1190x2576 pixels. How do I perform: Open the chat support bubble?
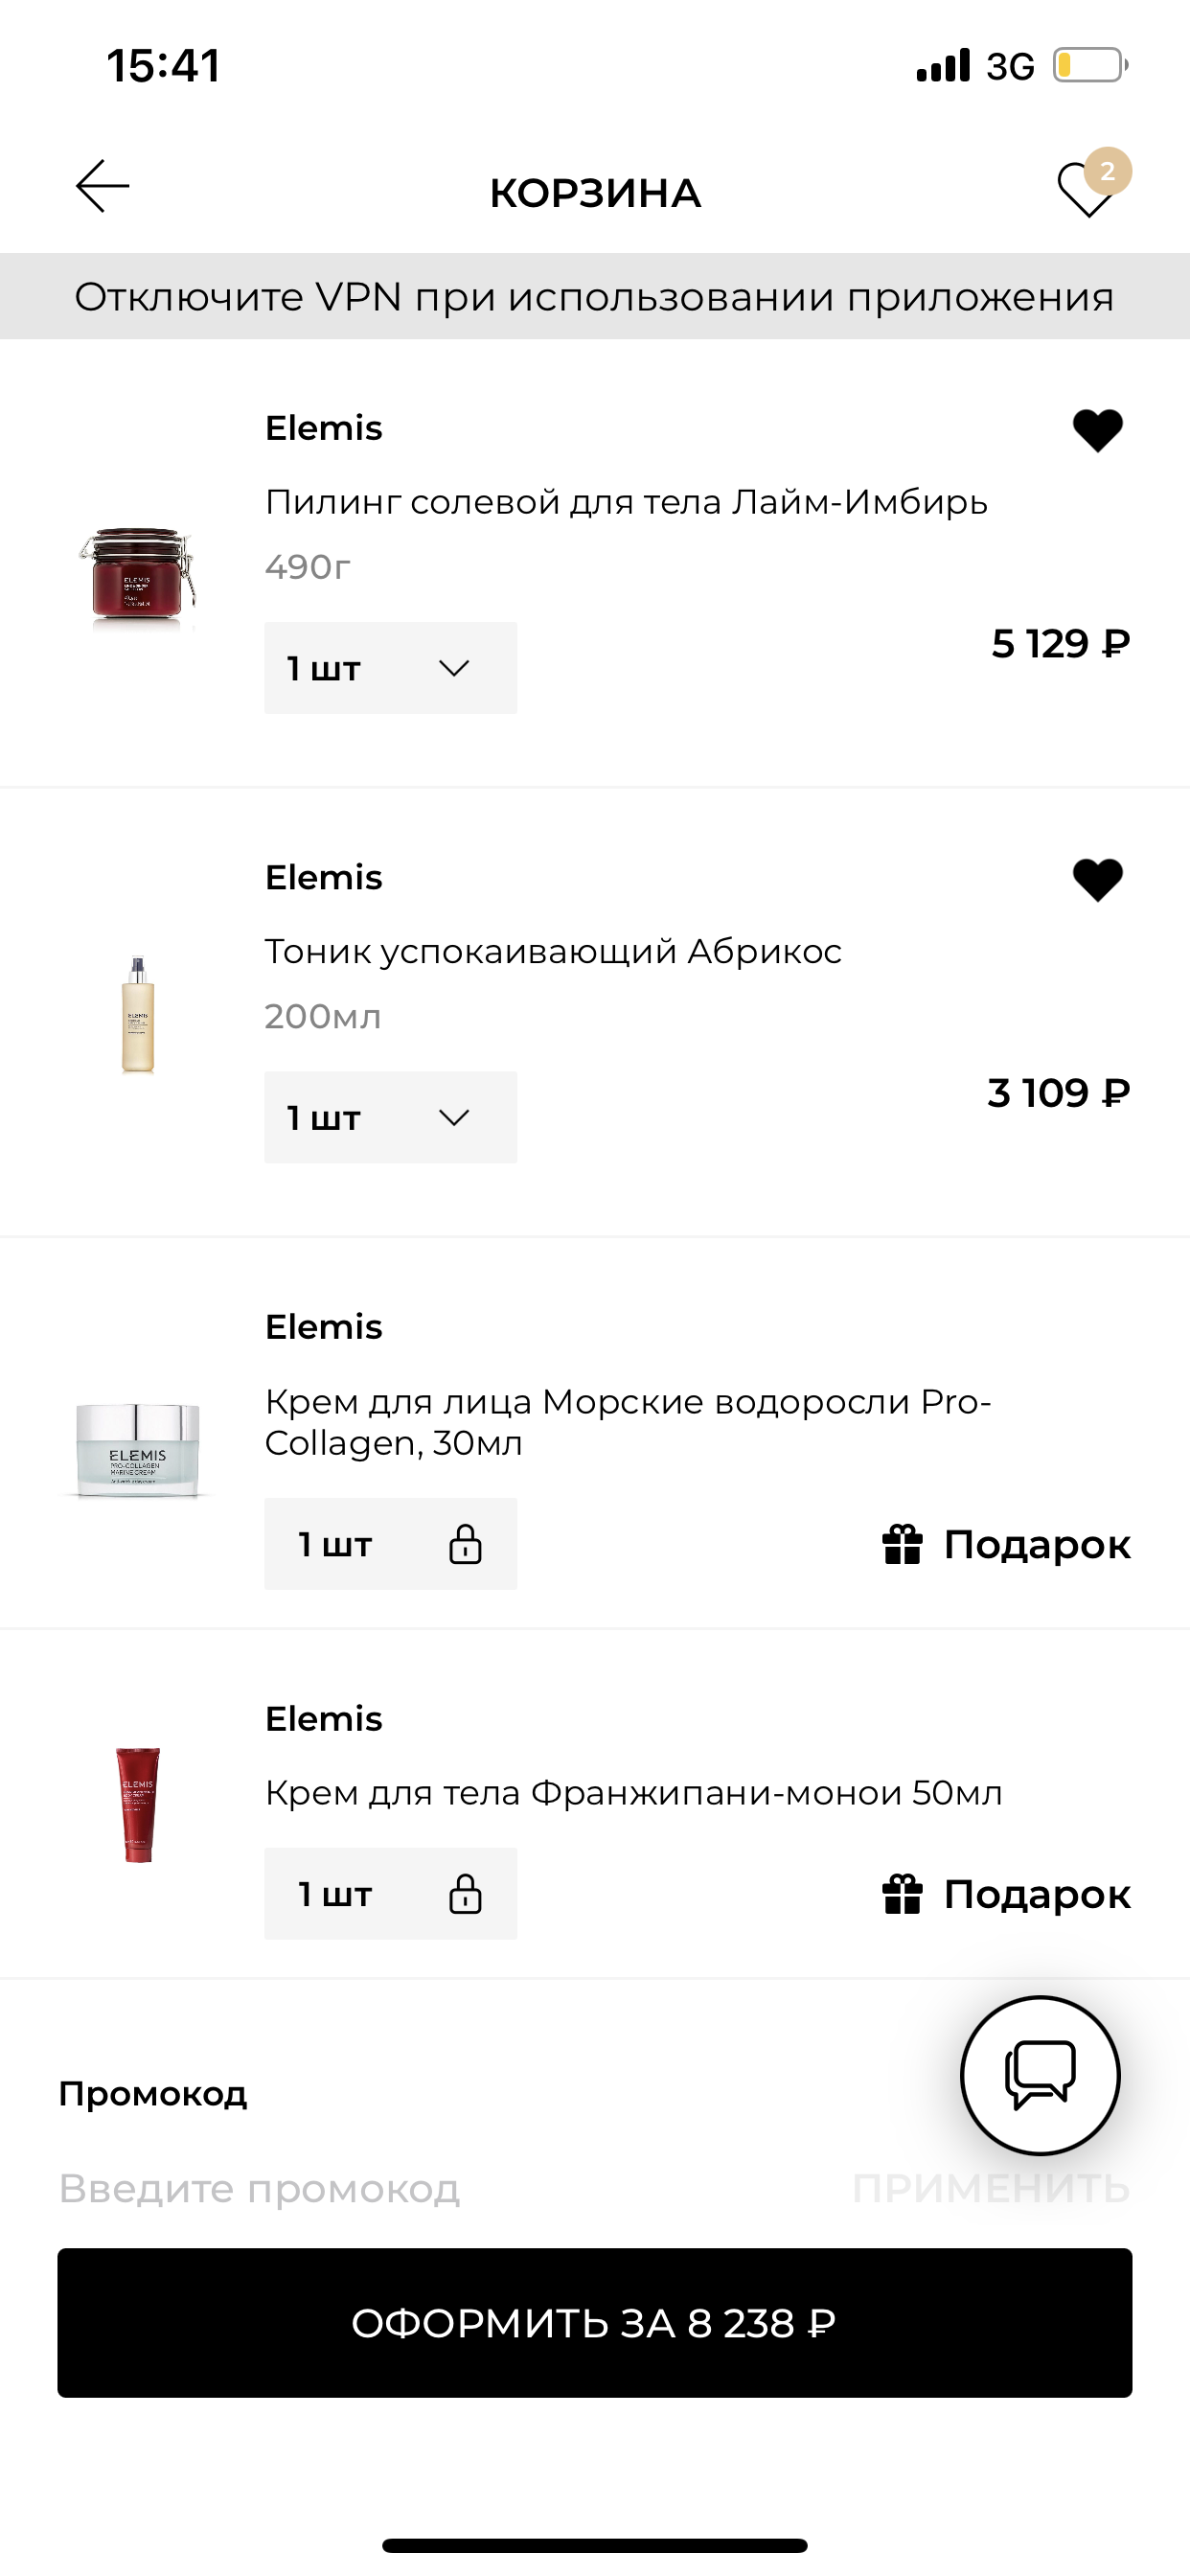(x=1040, y=2075)
